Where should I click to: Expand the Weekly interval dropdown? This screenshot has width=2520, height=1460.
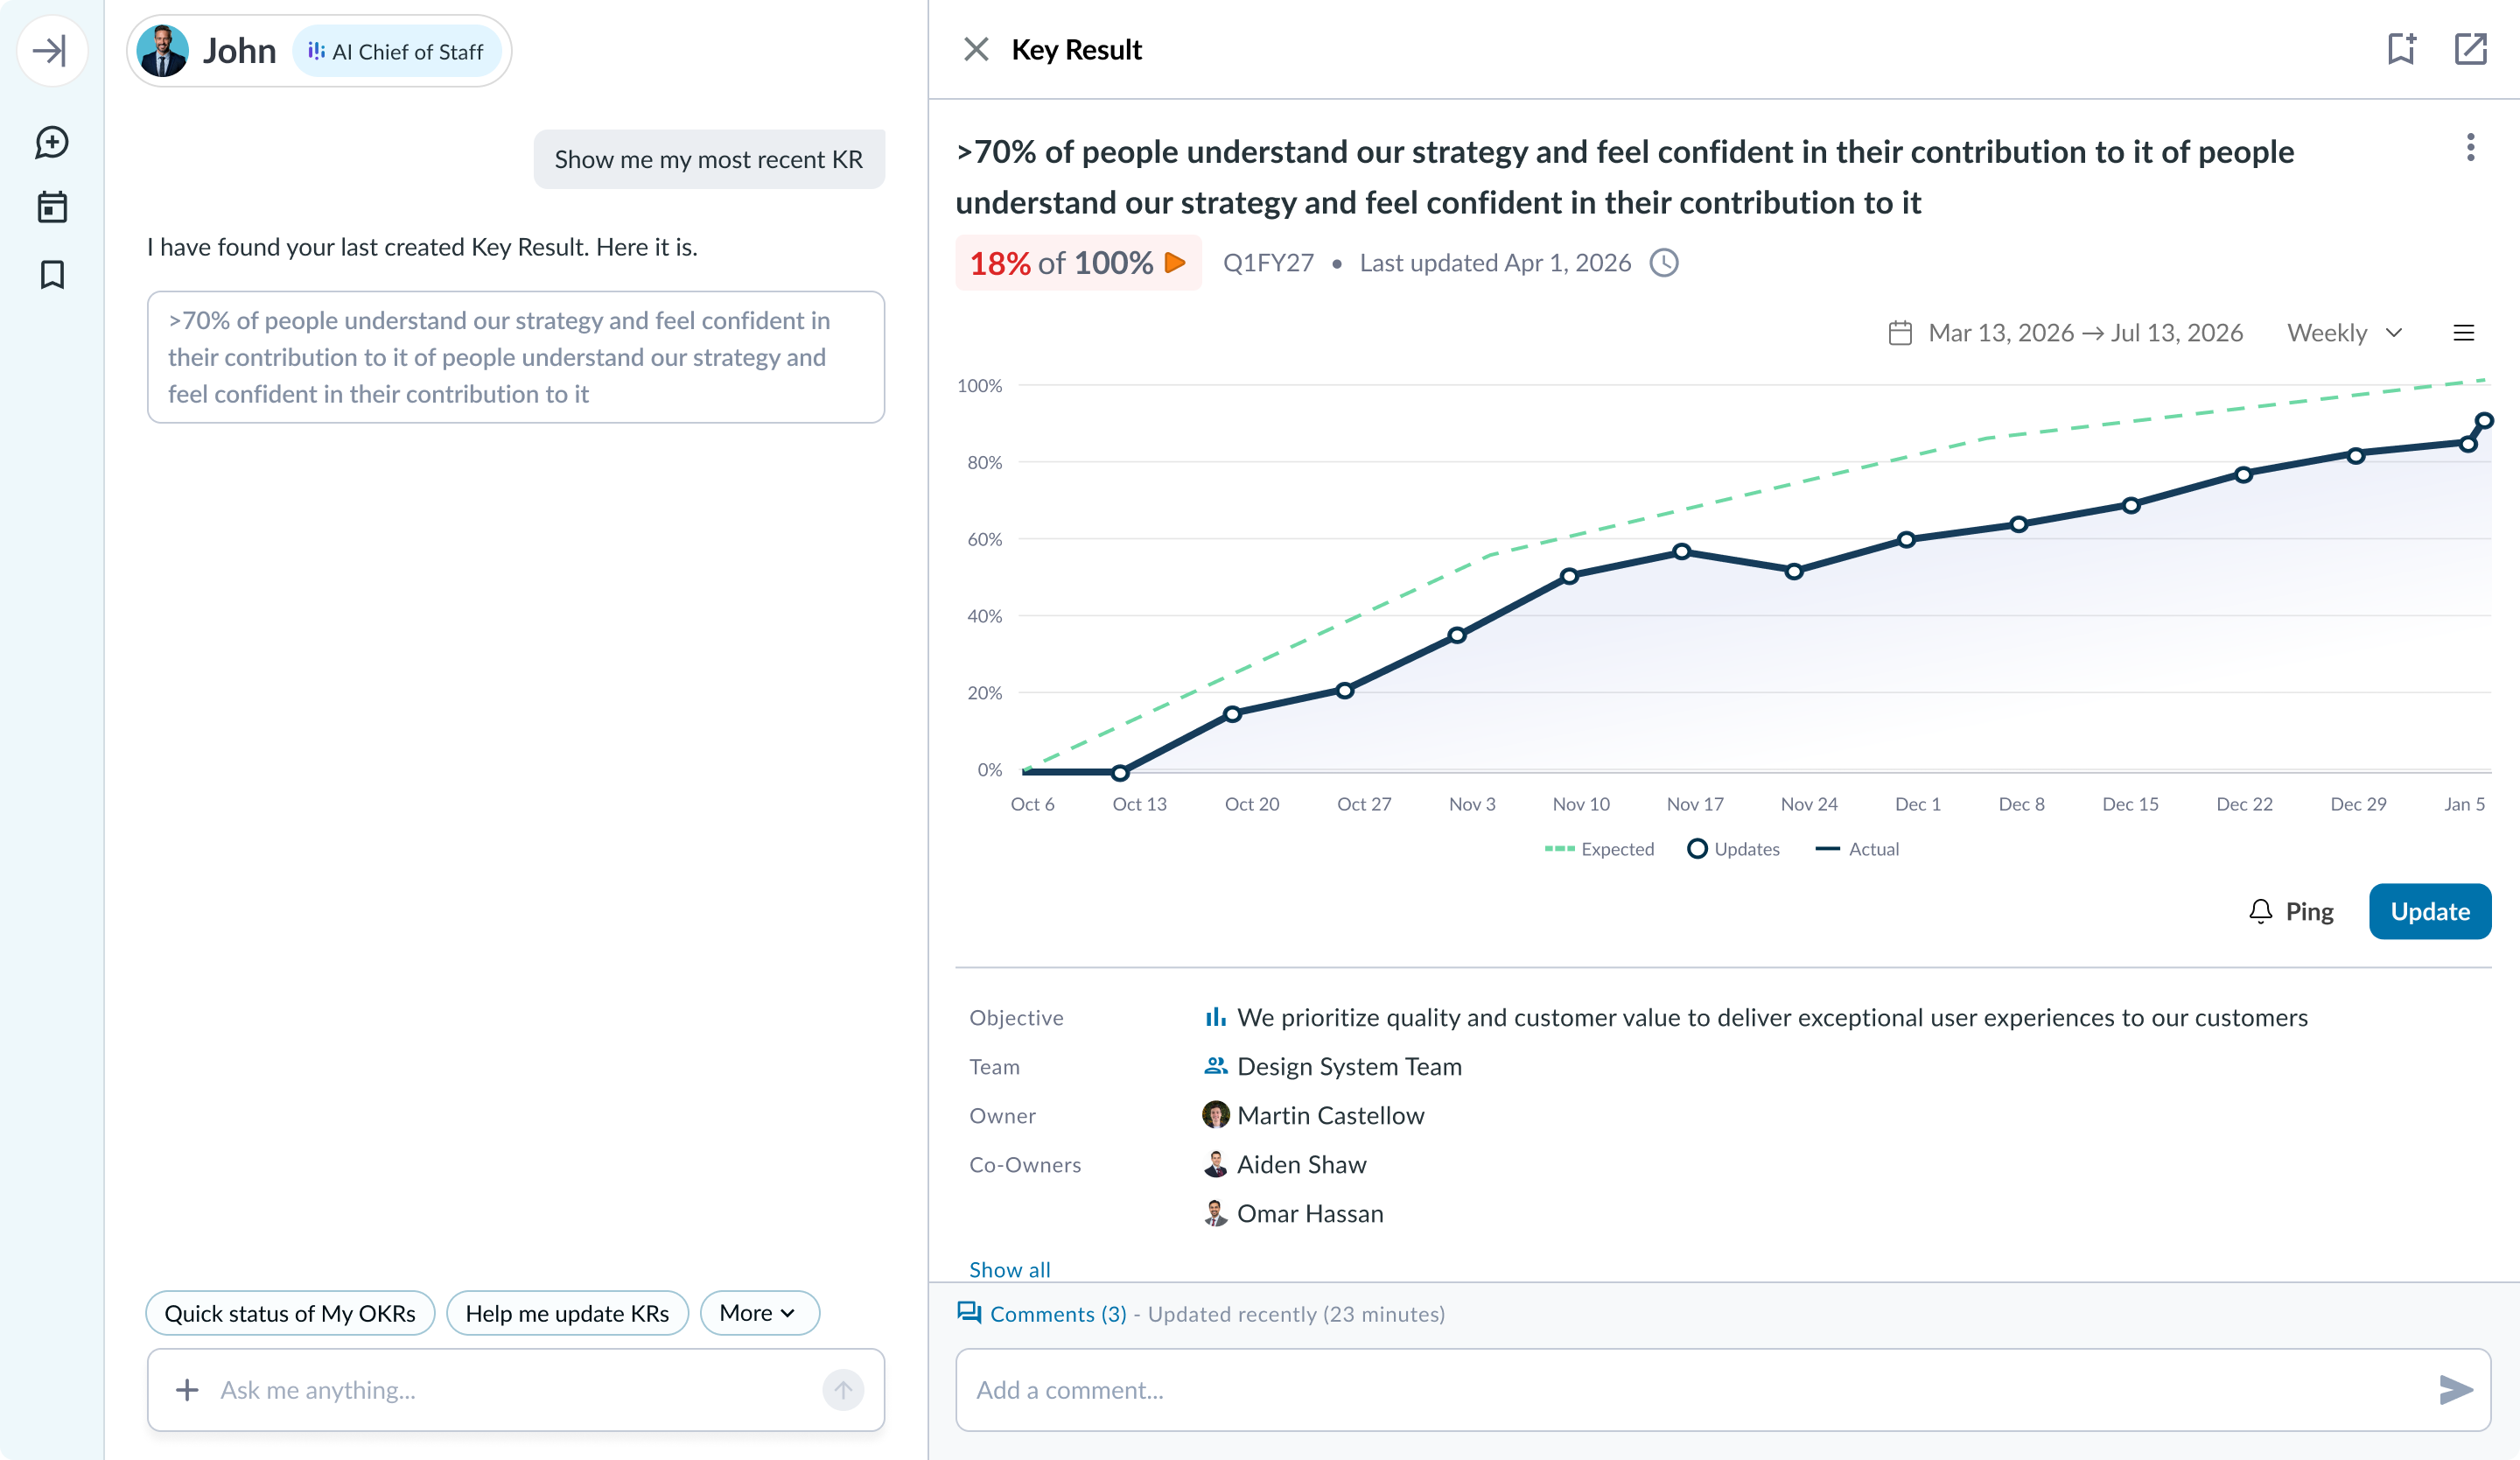tap(2345, 333)
